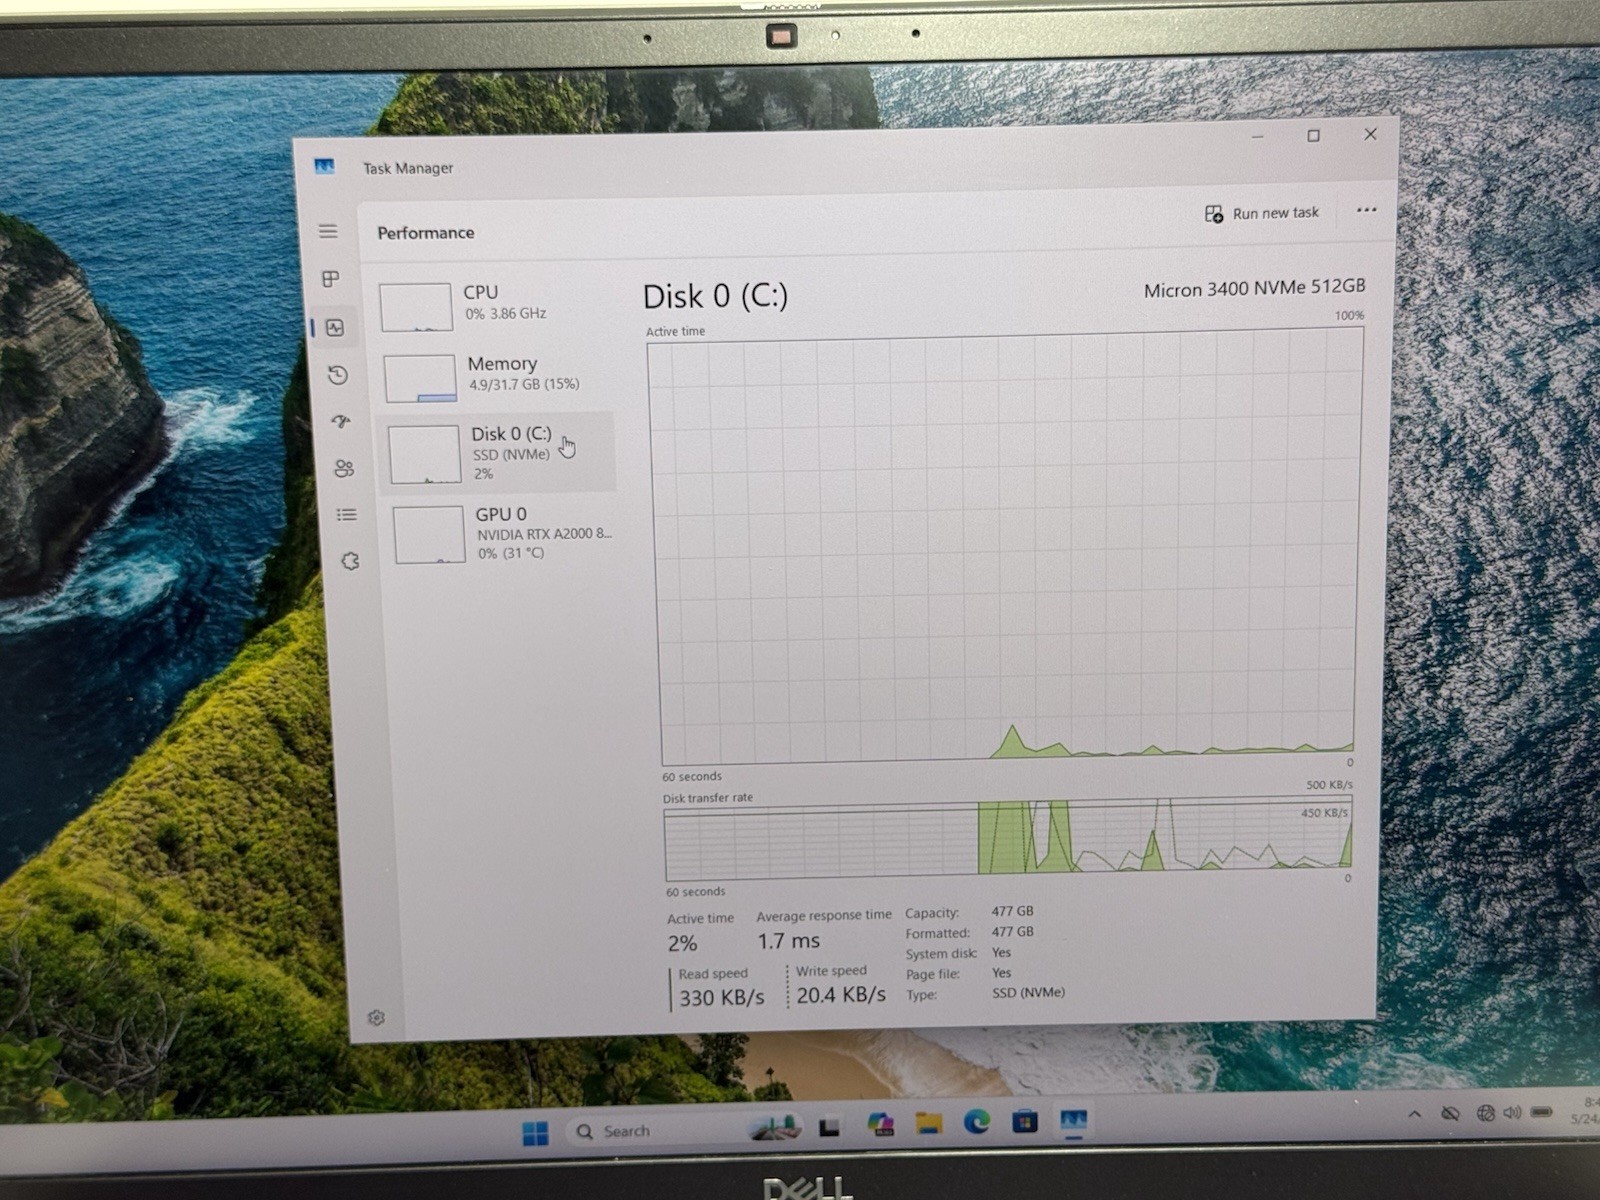Select the Performance page icon
1600x1200 pixels.
coord(335,327)
